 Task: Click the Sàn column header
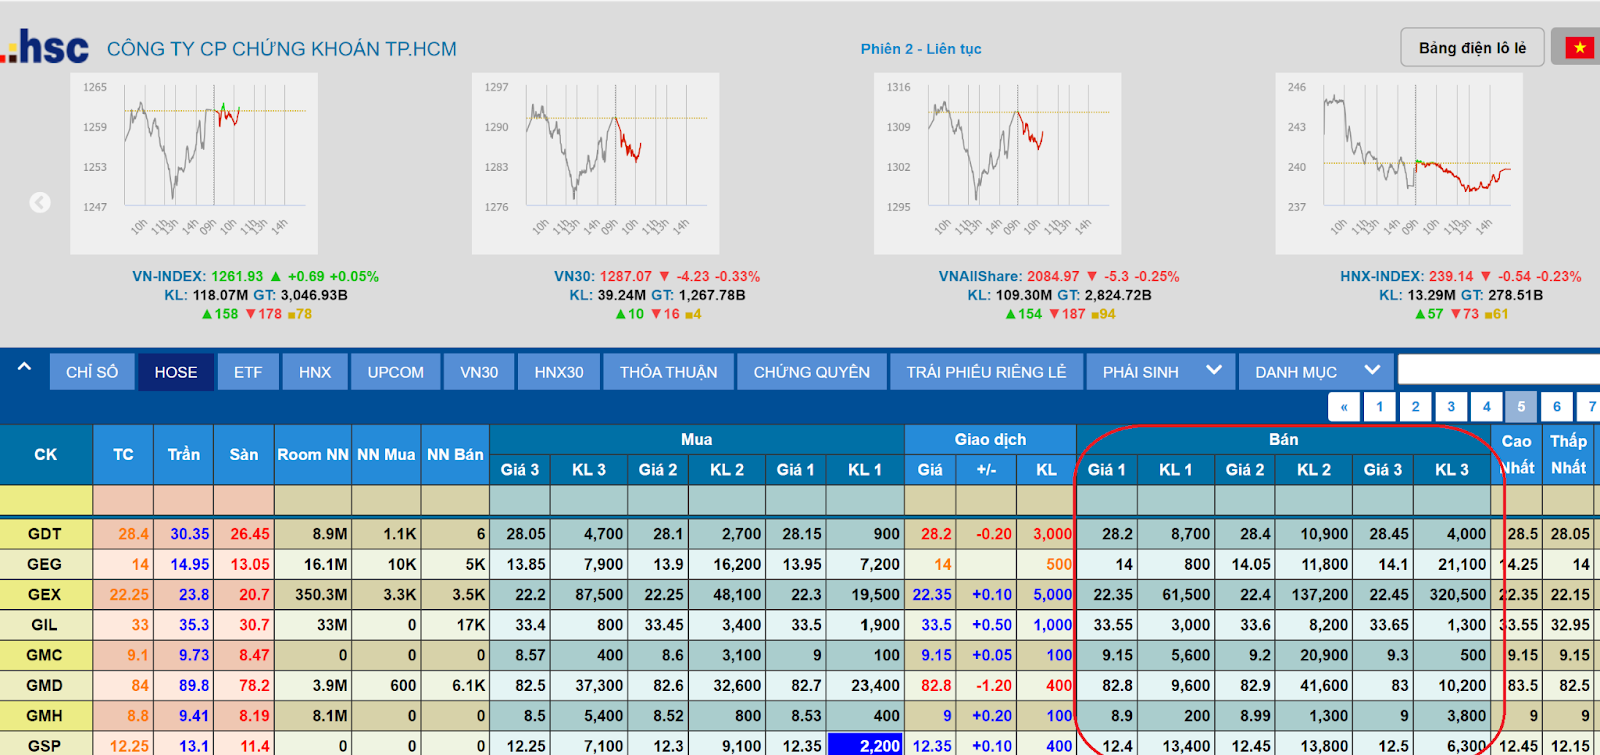click(244, 454)
